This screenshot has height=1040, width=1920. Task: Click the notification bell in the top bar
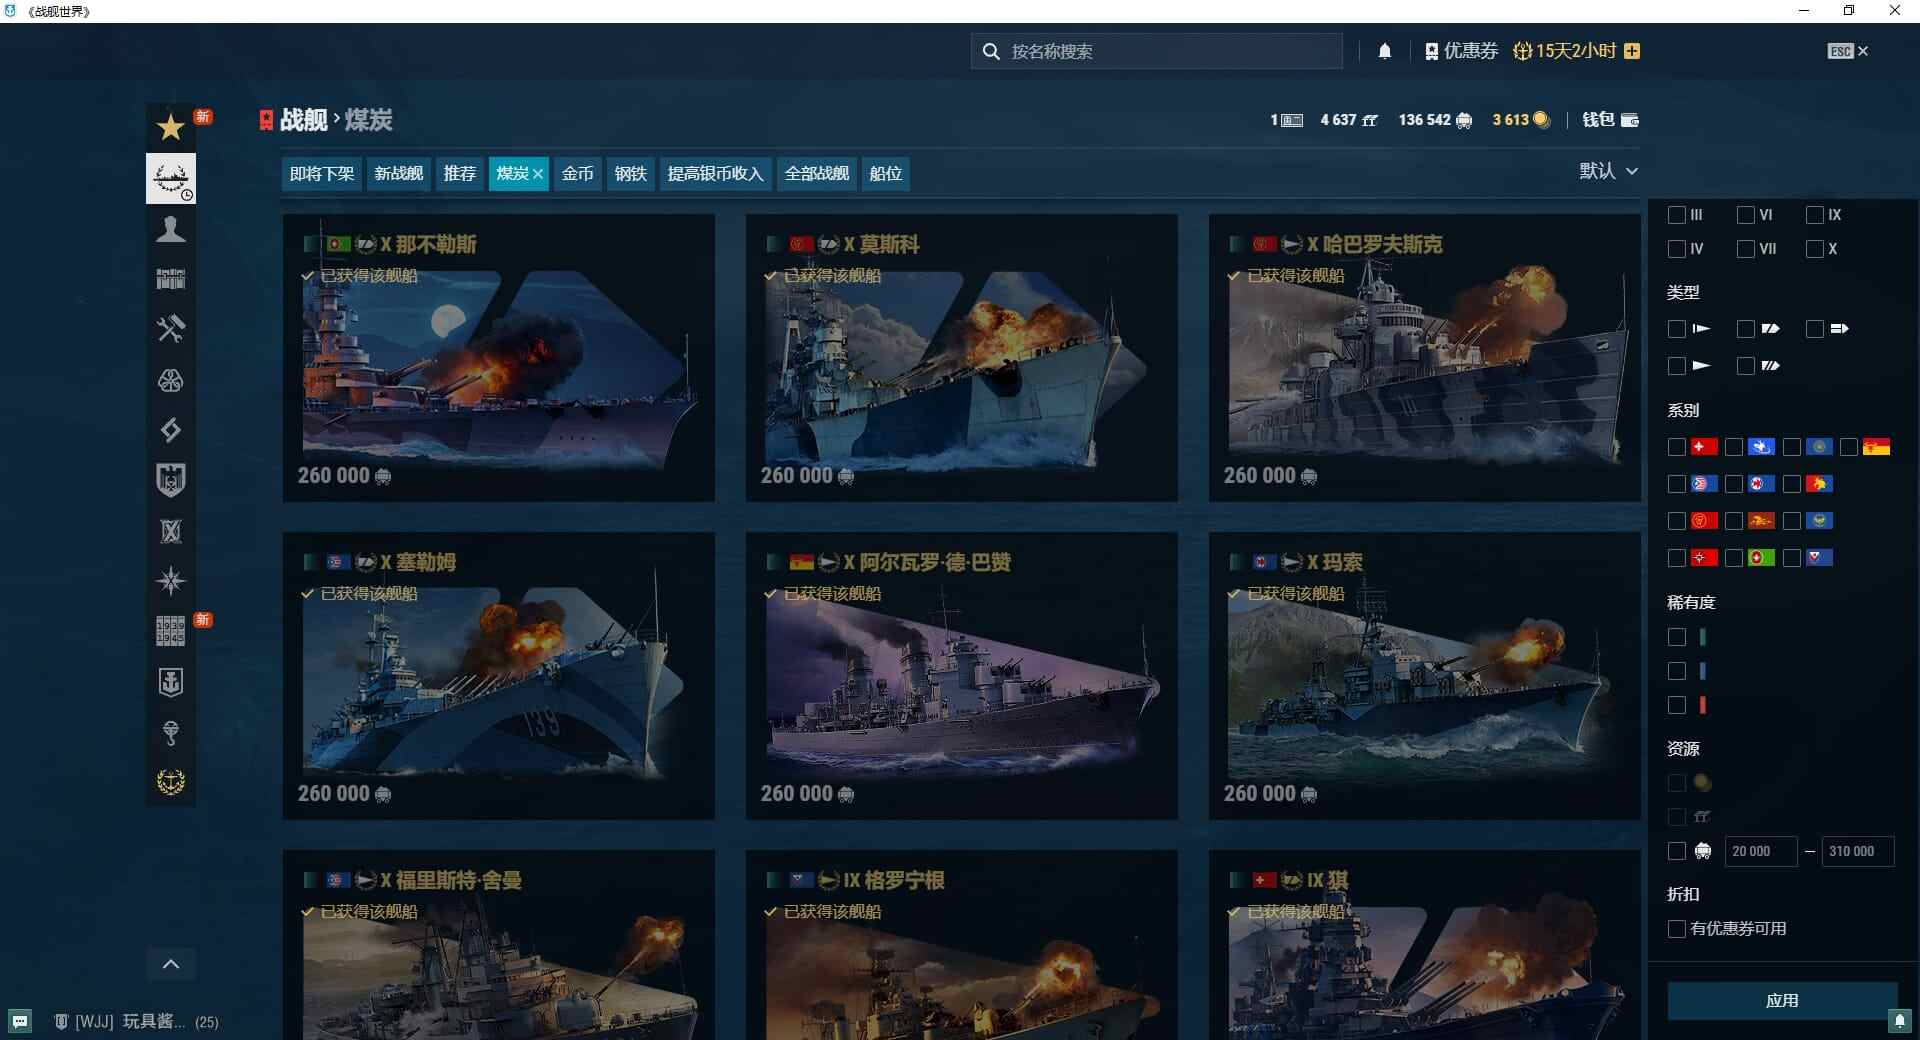(1385, 50)
